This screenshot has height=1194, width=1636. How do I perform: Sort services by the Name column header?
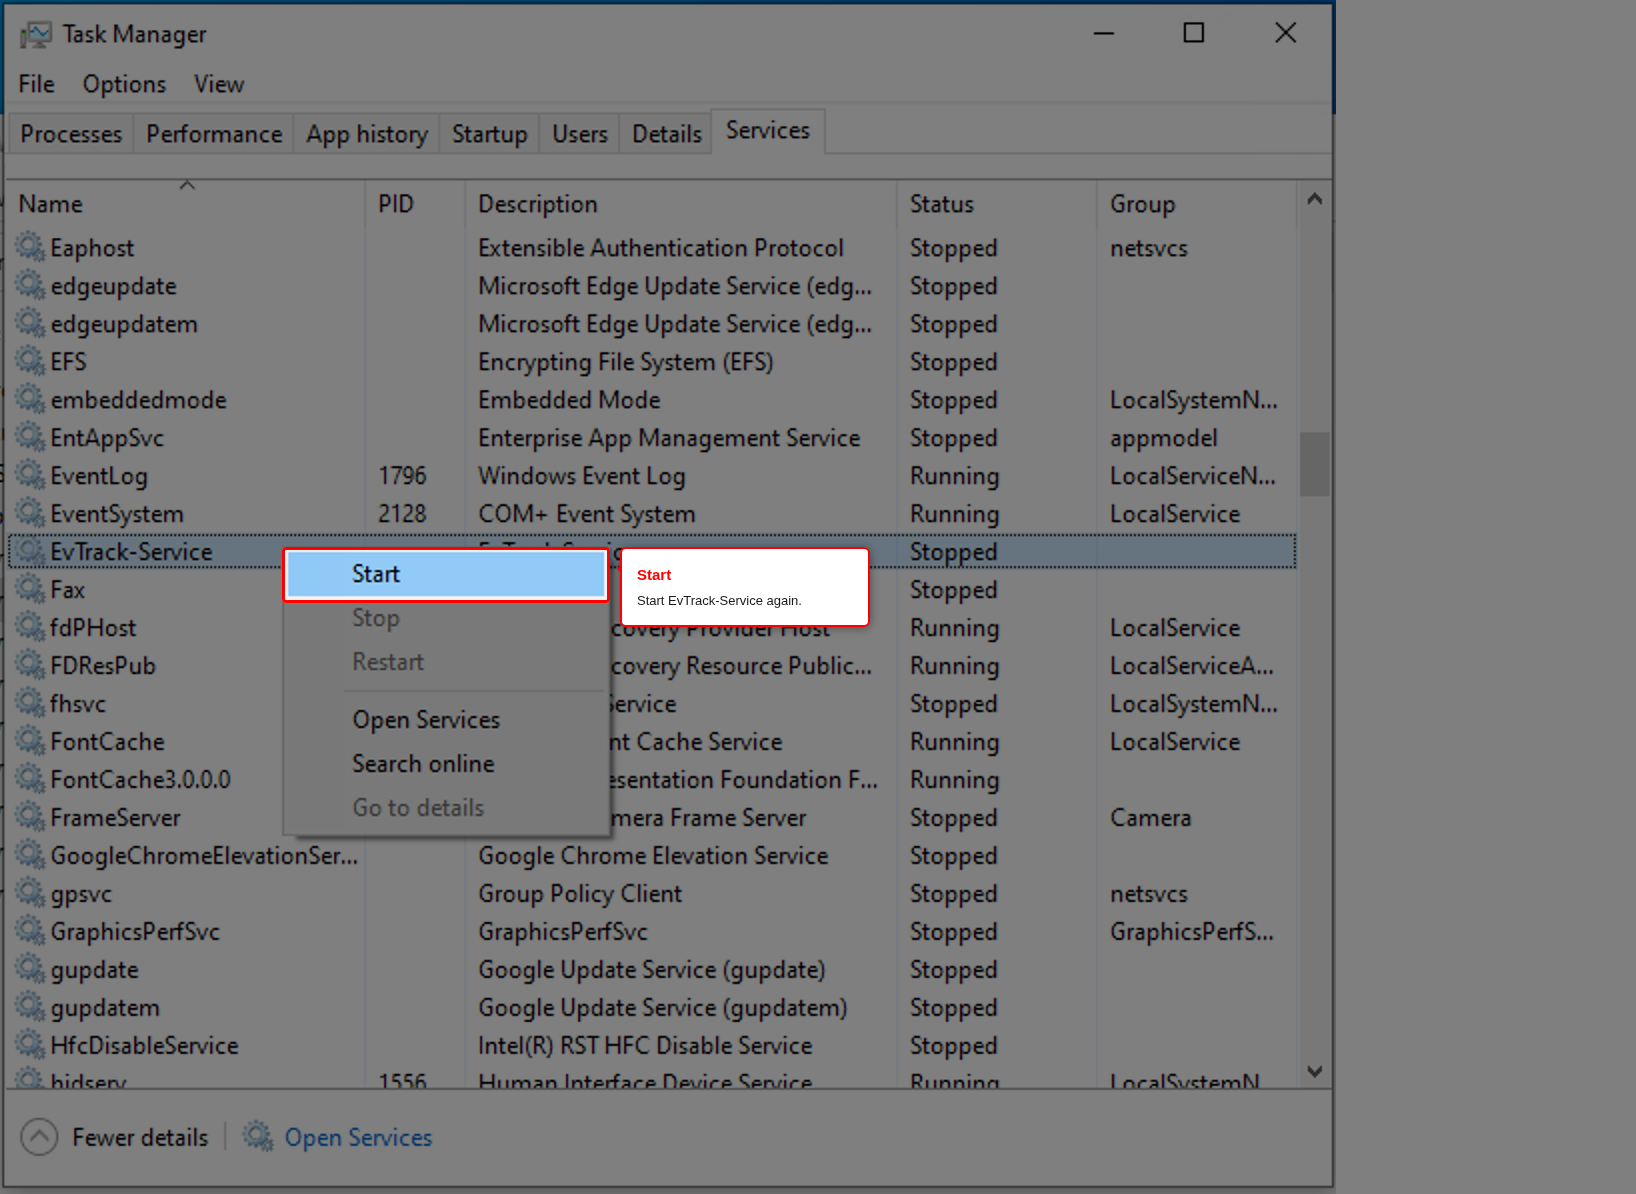[x=186, y=203]
